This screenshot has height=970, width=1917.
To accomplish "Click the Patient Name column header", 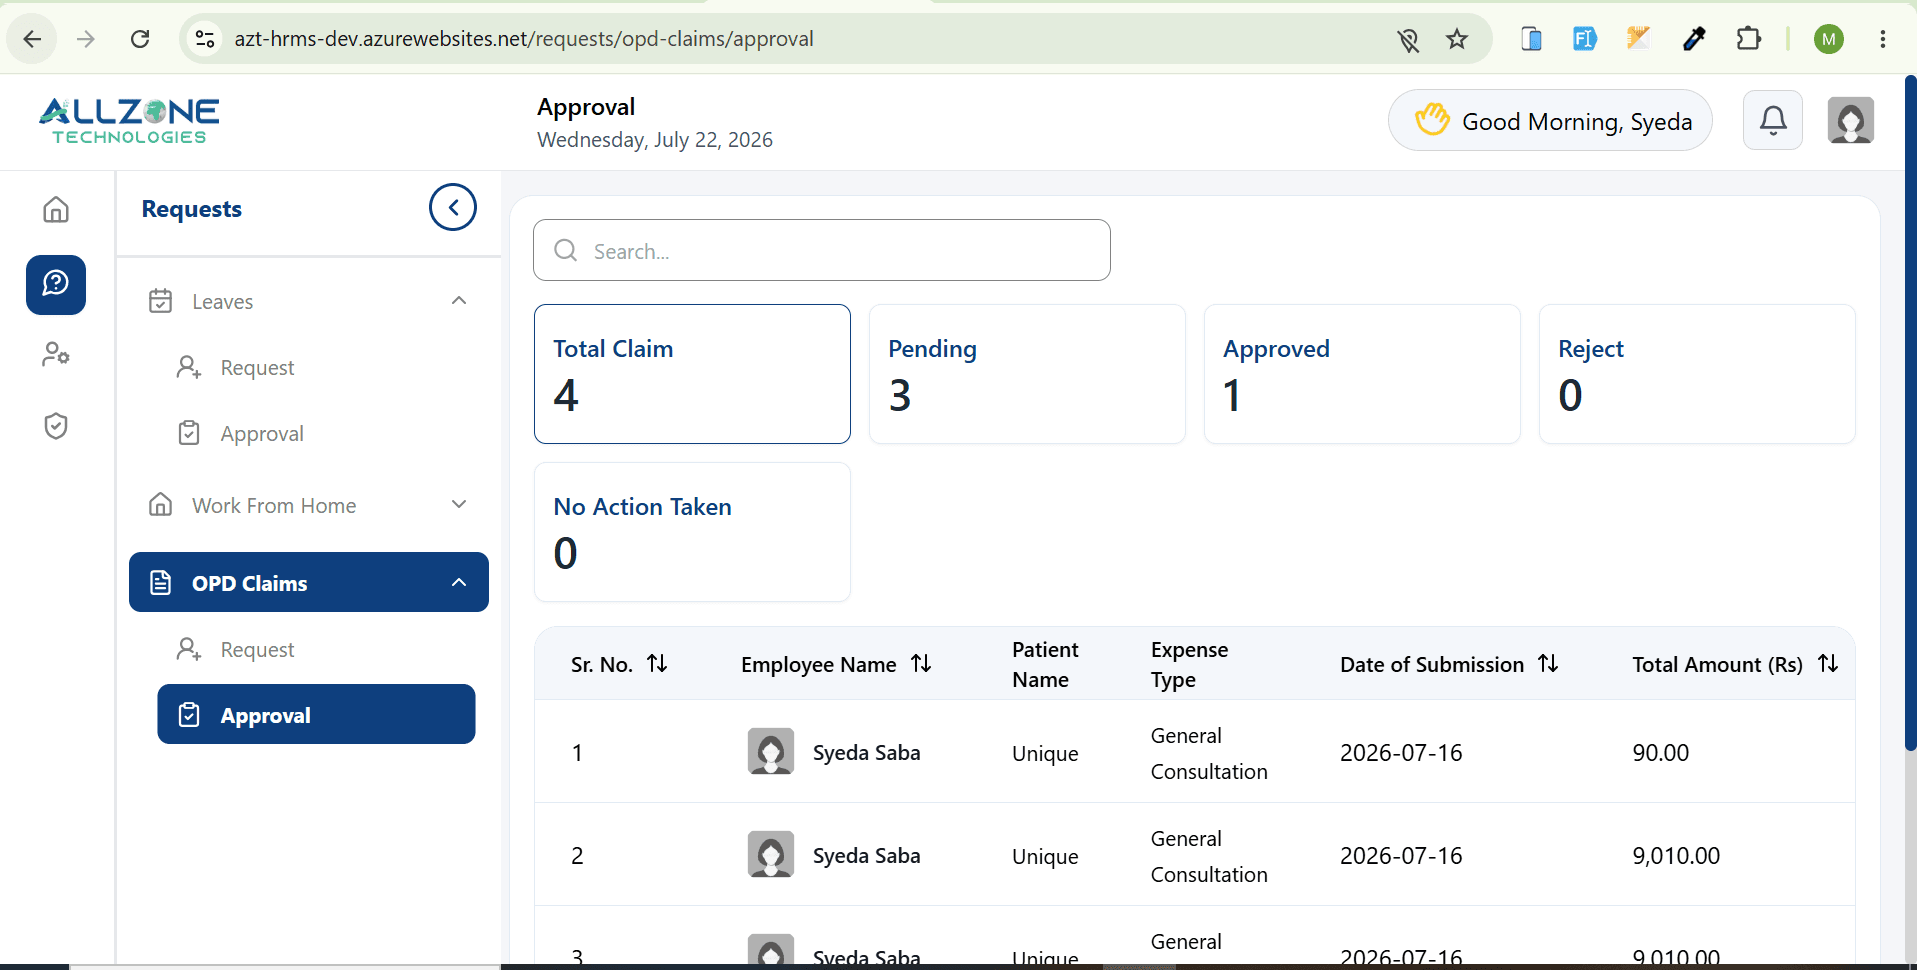I will point(1045,664).
